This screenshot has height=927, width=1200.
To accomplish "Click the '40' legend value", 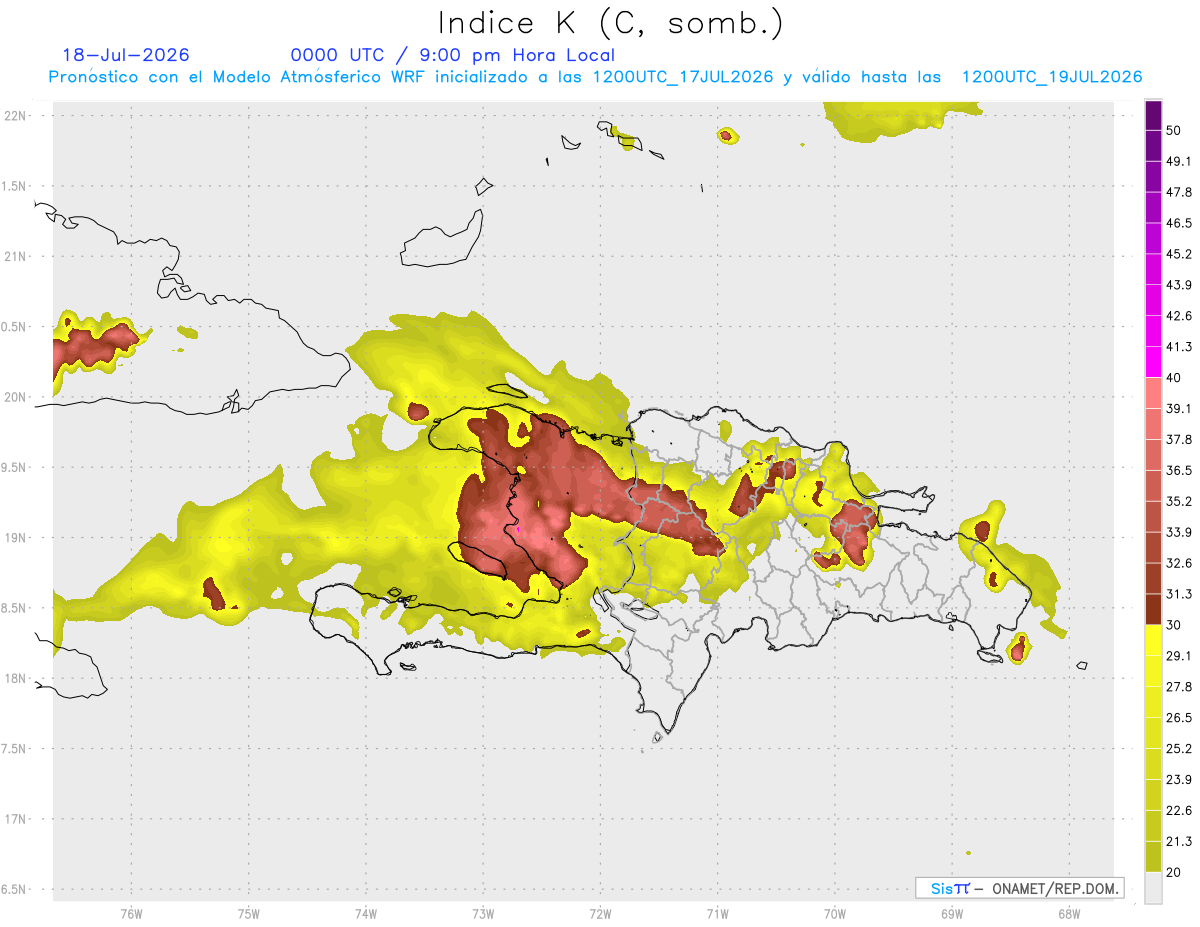I will (x=1174, y=378).
